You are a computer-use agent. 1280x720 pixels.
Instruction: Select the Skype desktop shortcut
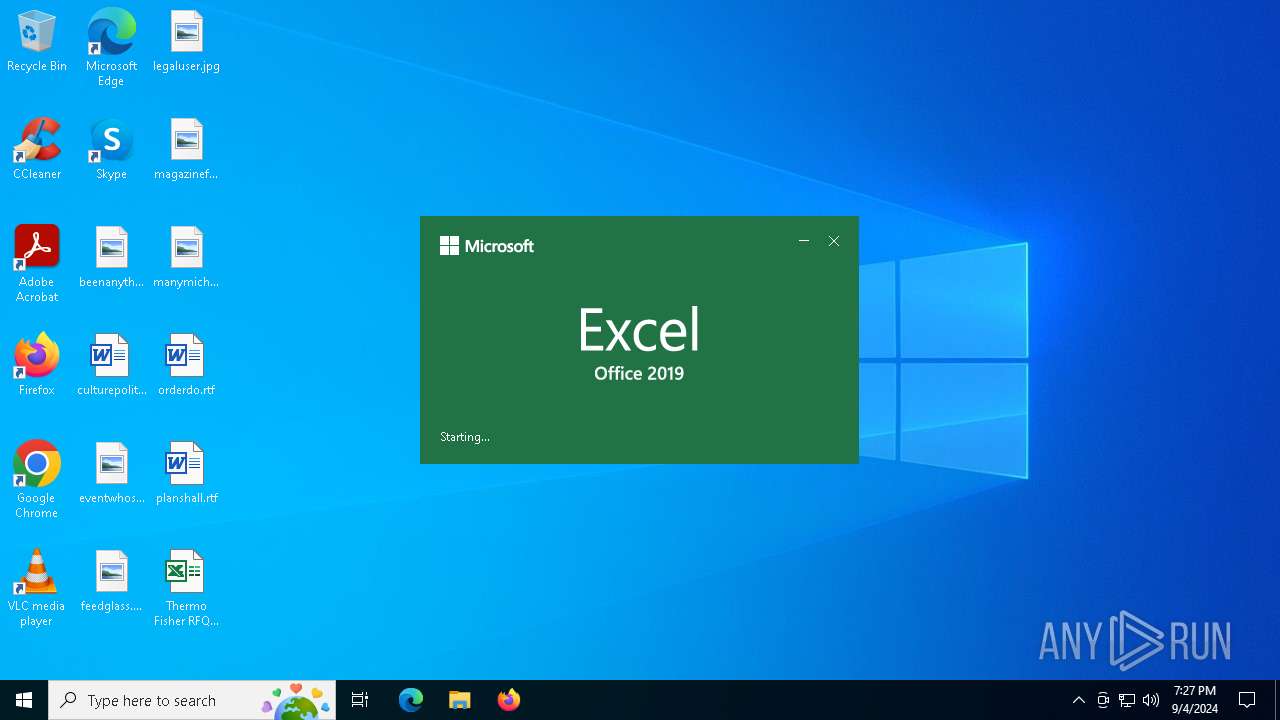pos(111,150)
